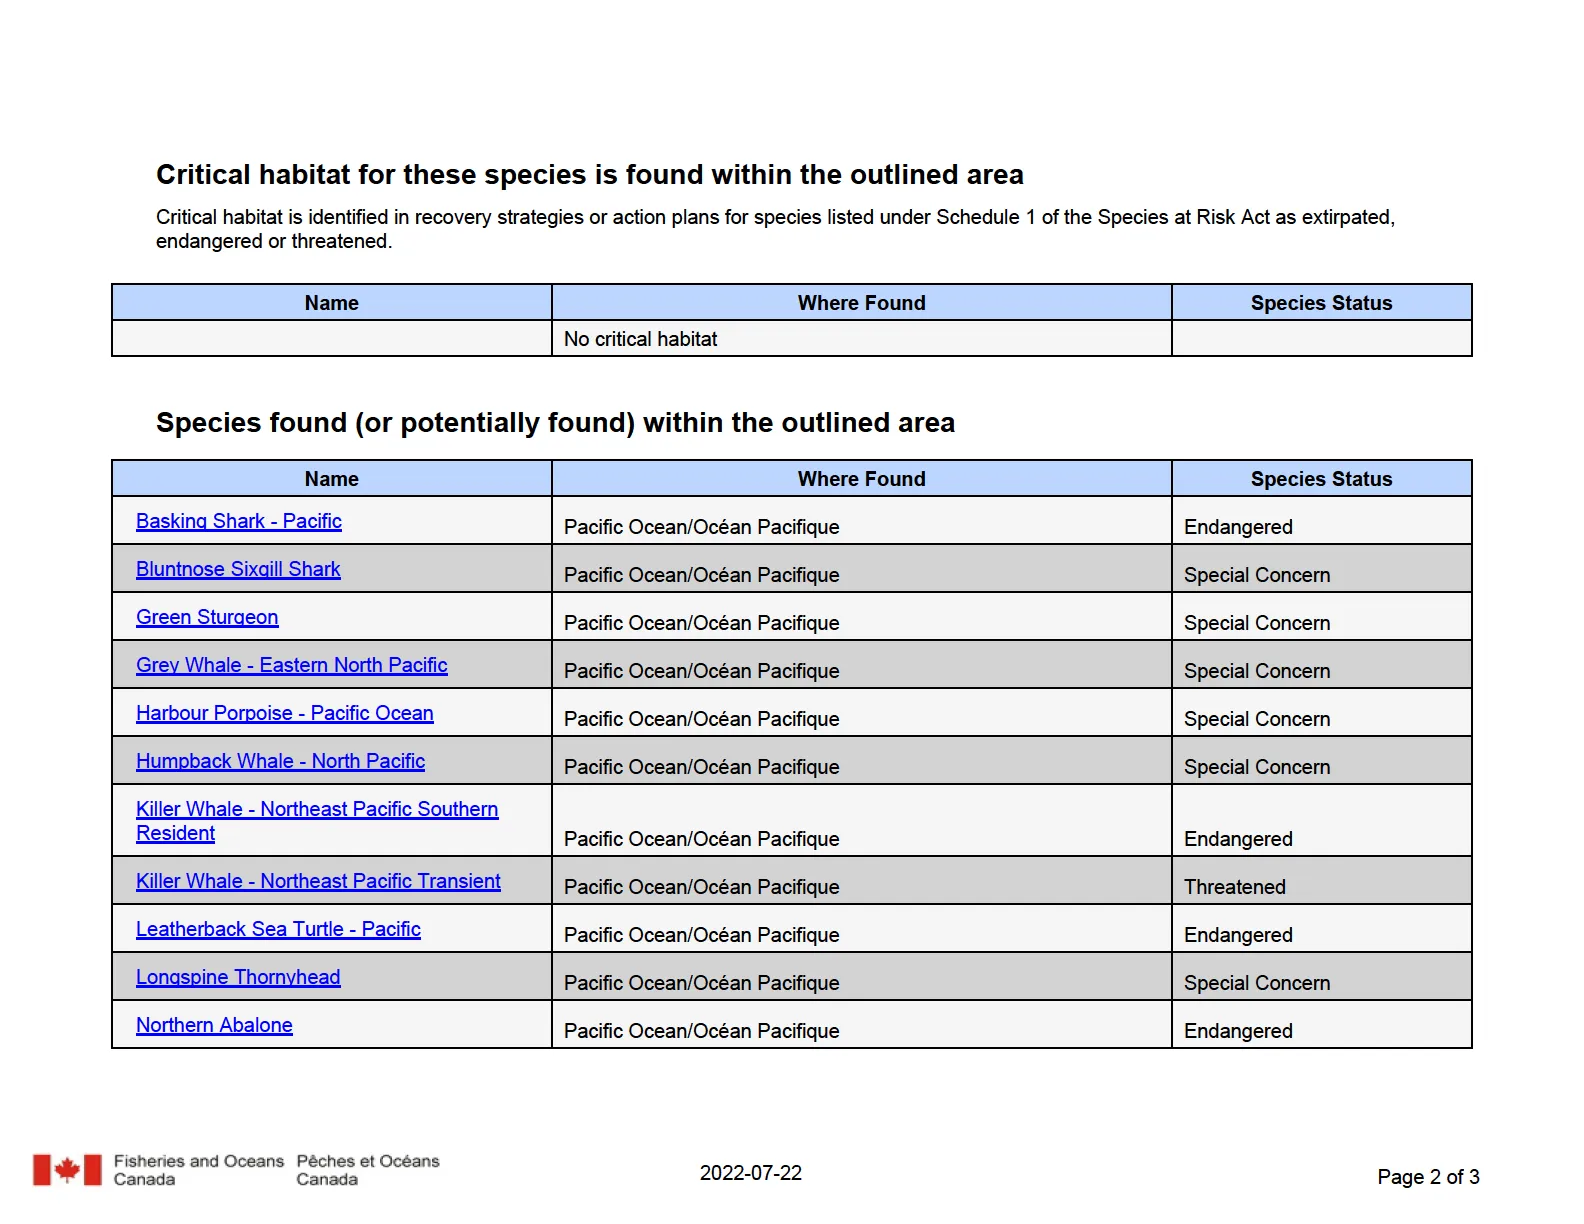This screenshot has width=1584, height=1224.
Task: Click the Species found section heading
Action: 555,423
